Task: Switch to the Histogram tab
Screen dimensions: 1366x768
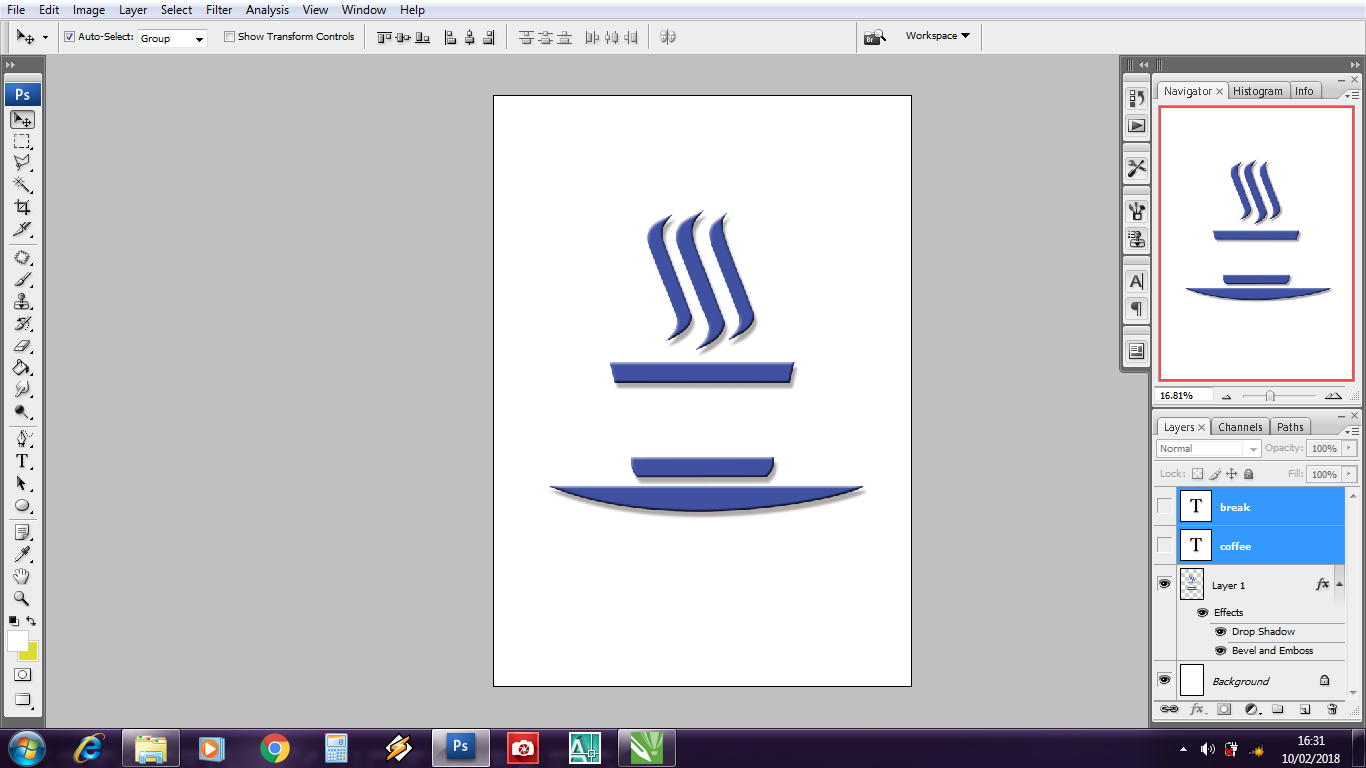Action: pyautogui.click(x=1257, y=91)
